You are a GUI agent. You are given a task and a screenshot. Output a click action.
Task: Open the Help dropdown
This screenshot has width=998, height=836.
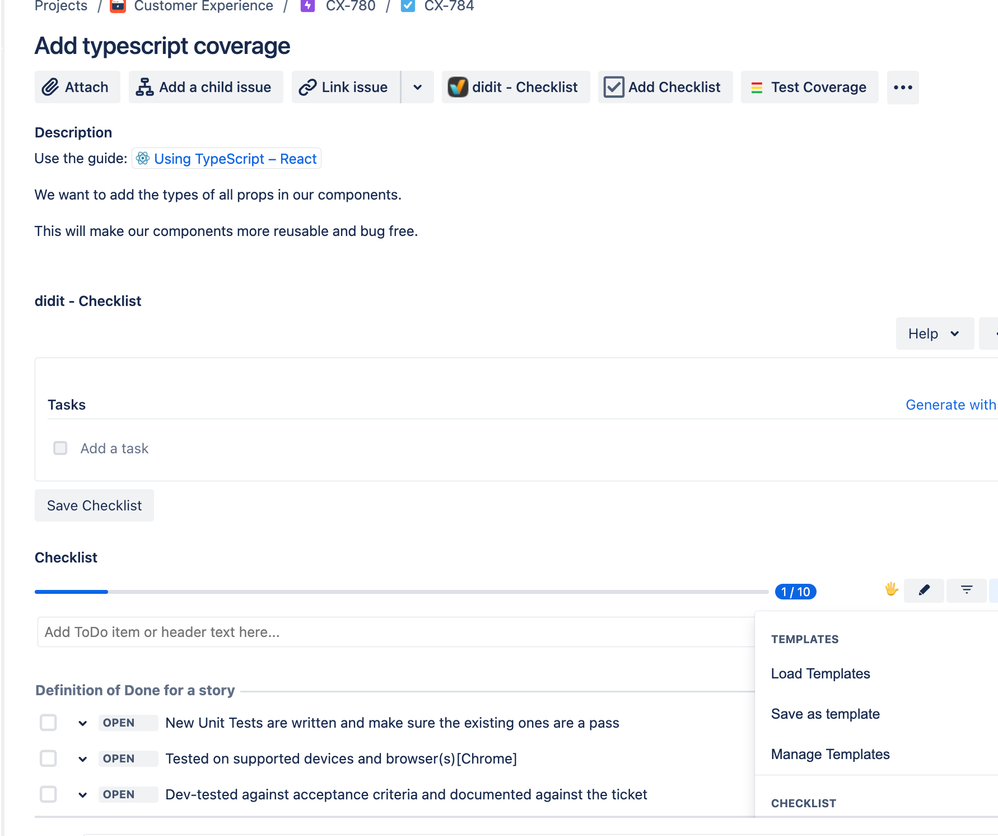click(934, 334)
